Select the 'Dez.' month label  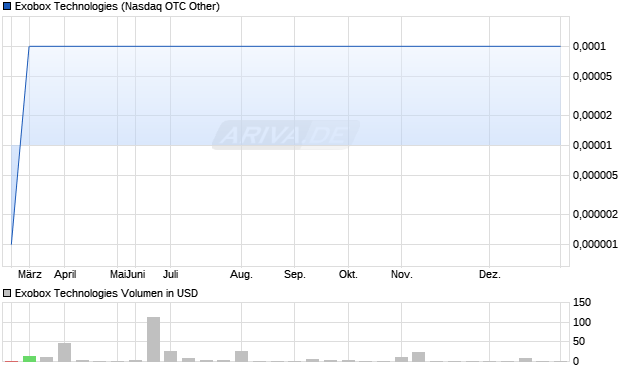[490, 274]
